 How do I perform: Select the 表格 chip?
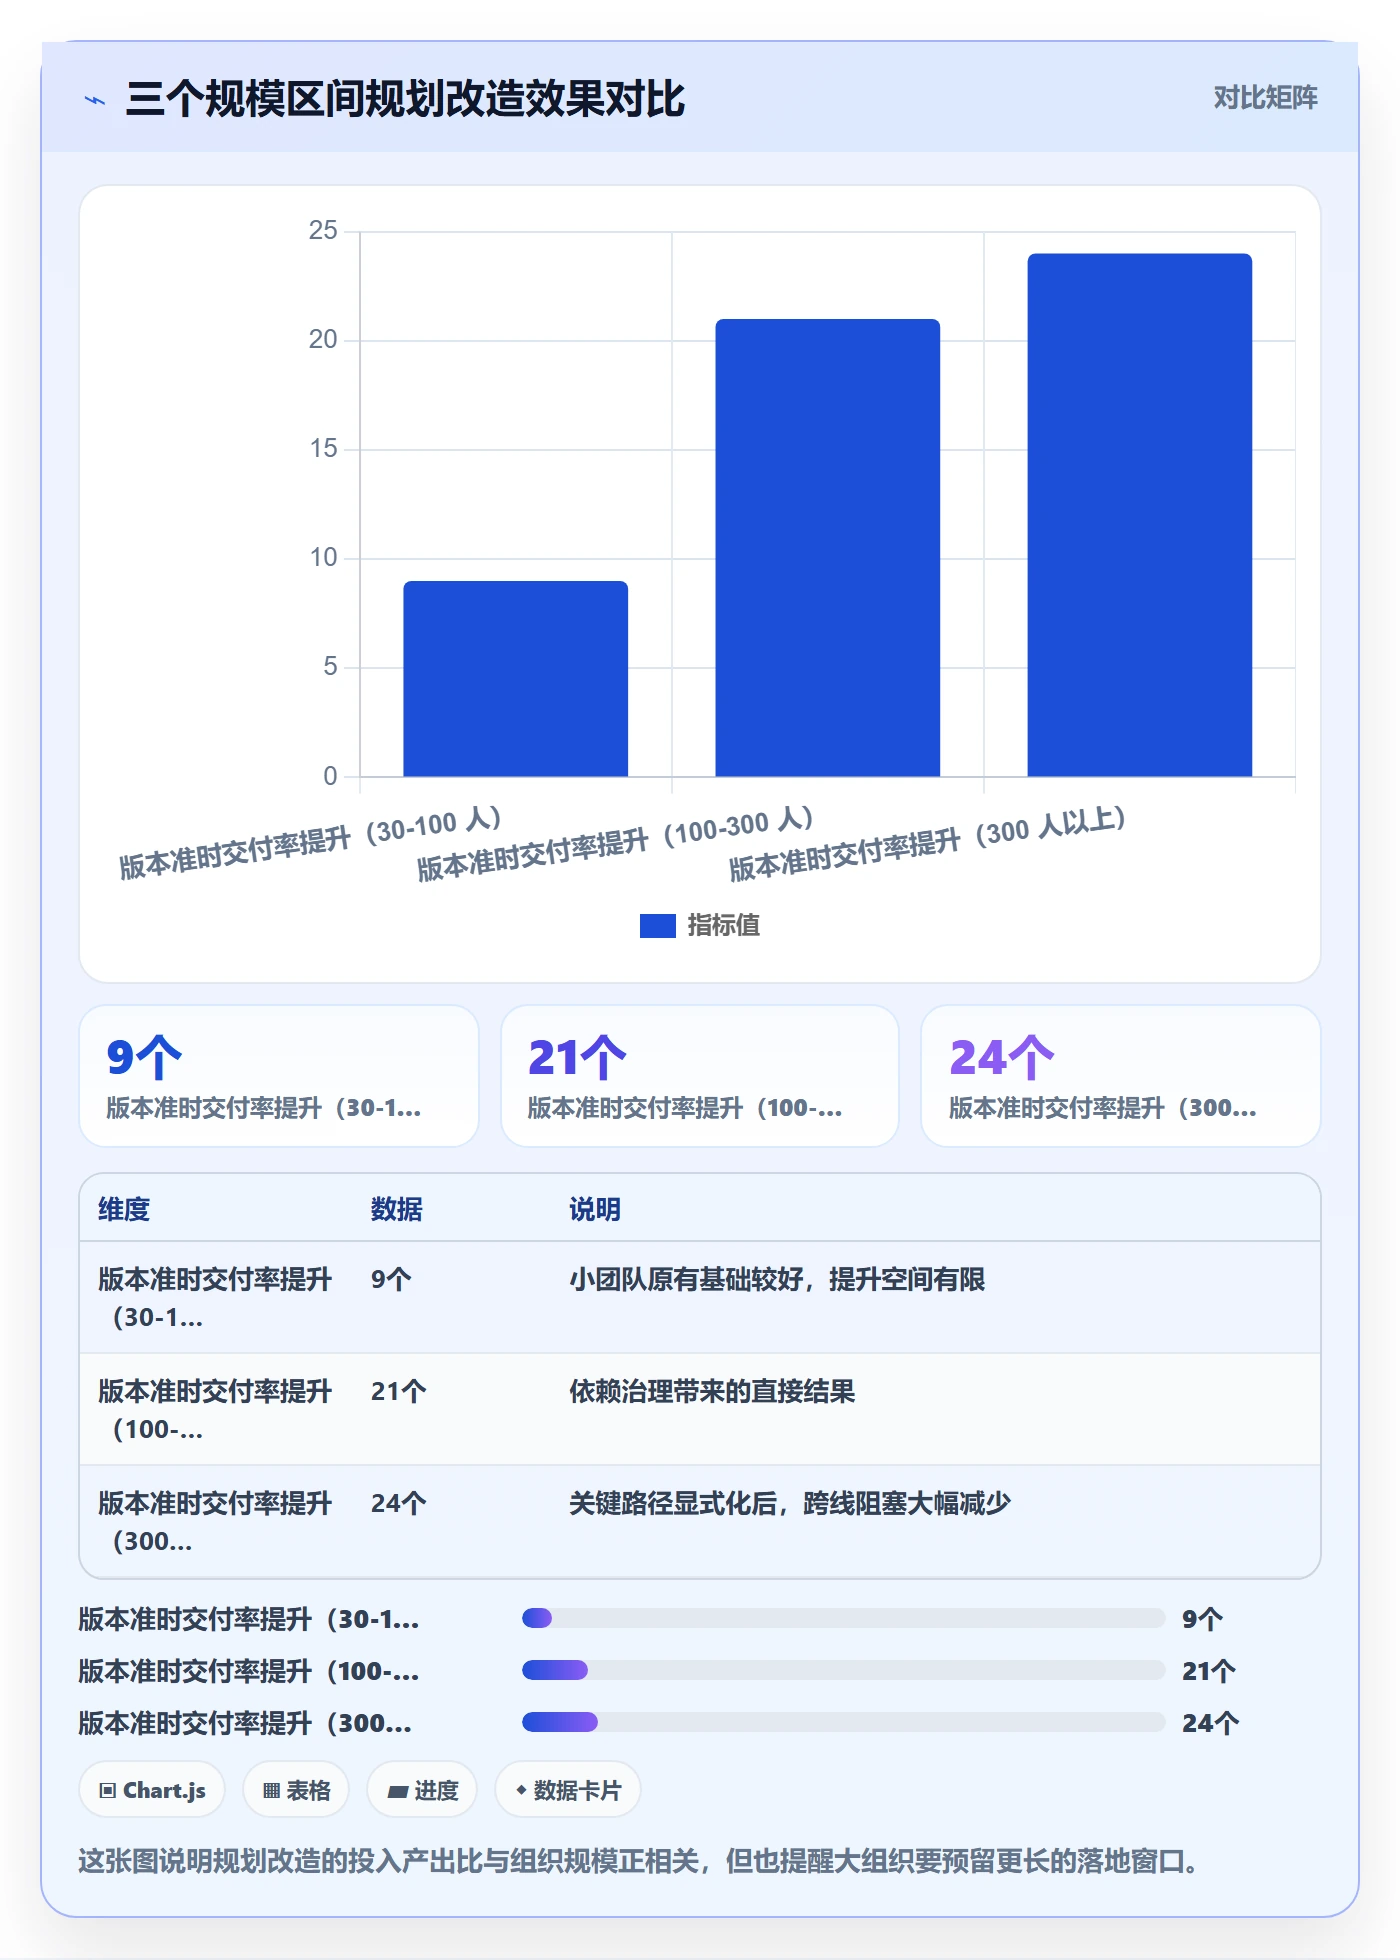pyautogui.click(x=296, y=1790)
